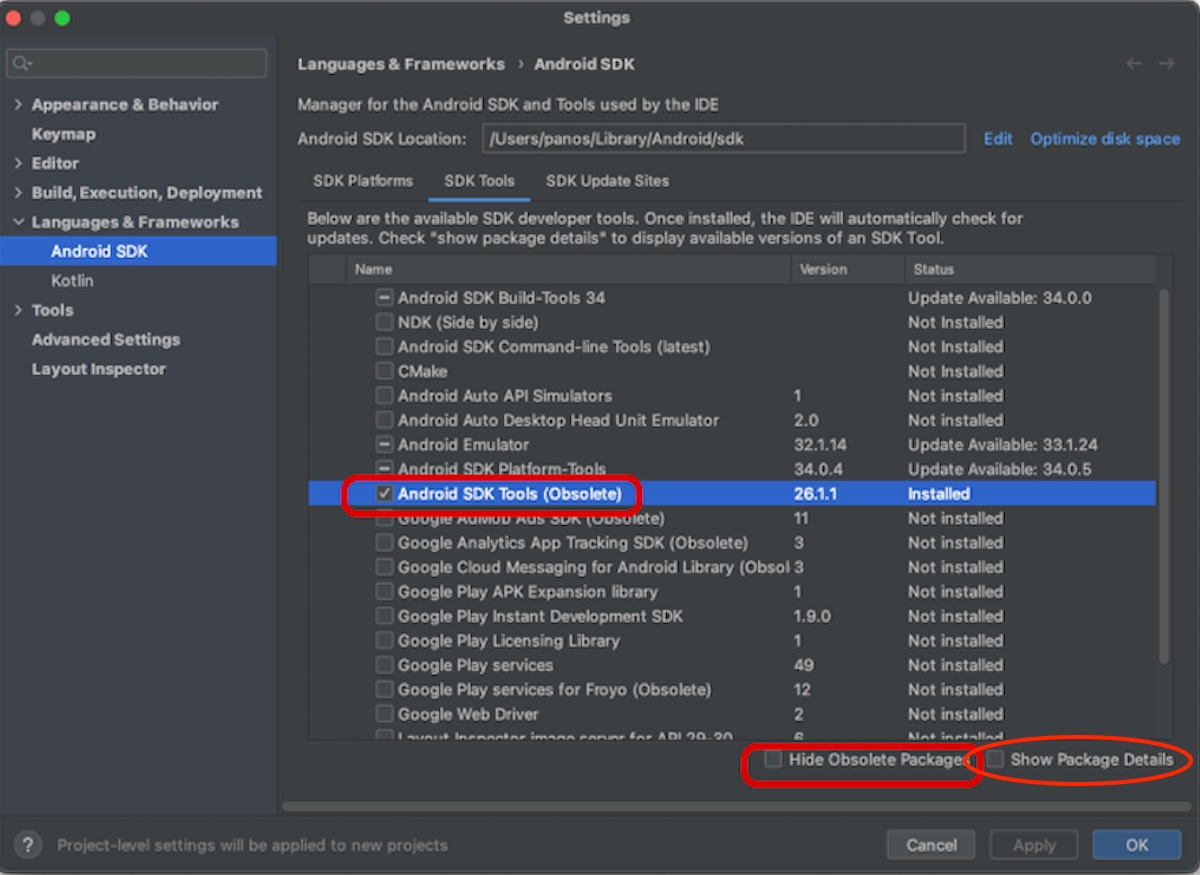Navigate back with the left arrow icon

tap(1134, 64)
